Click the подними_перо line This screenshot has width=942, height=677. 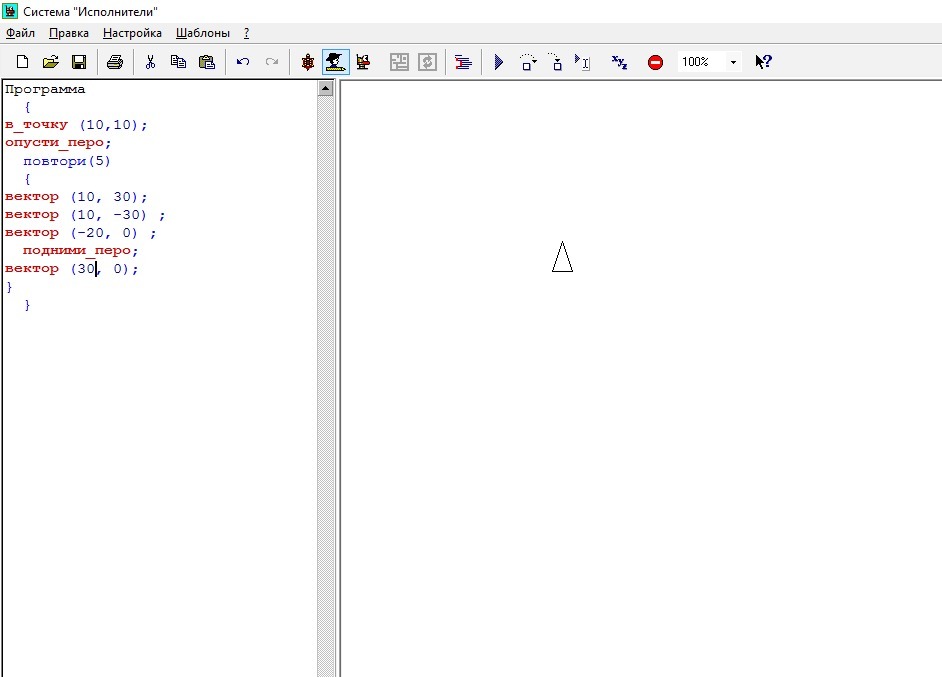[81, 251]
